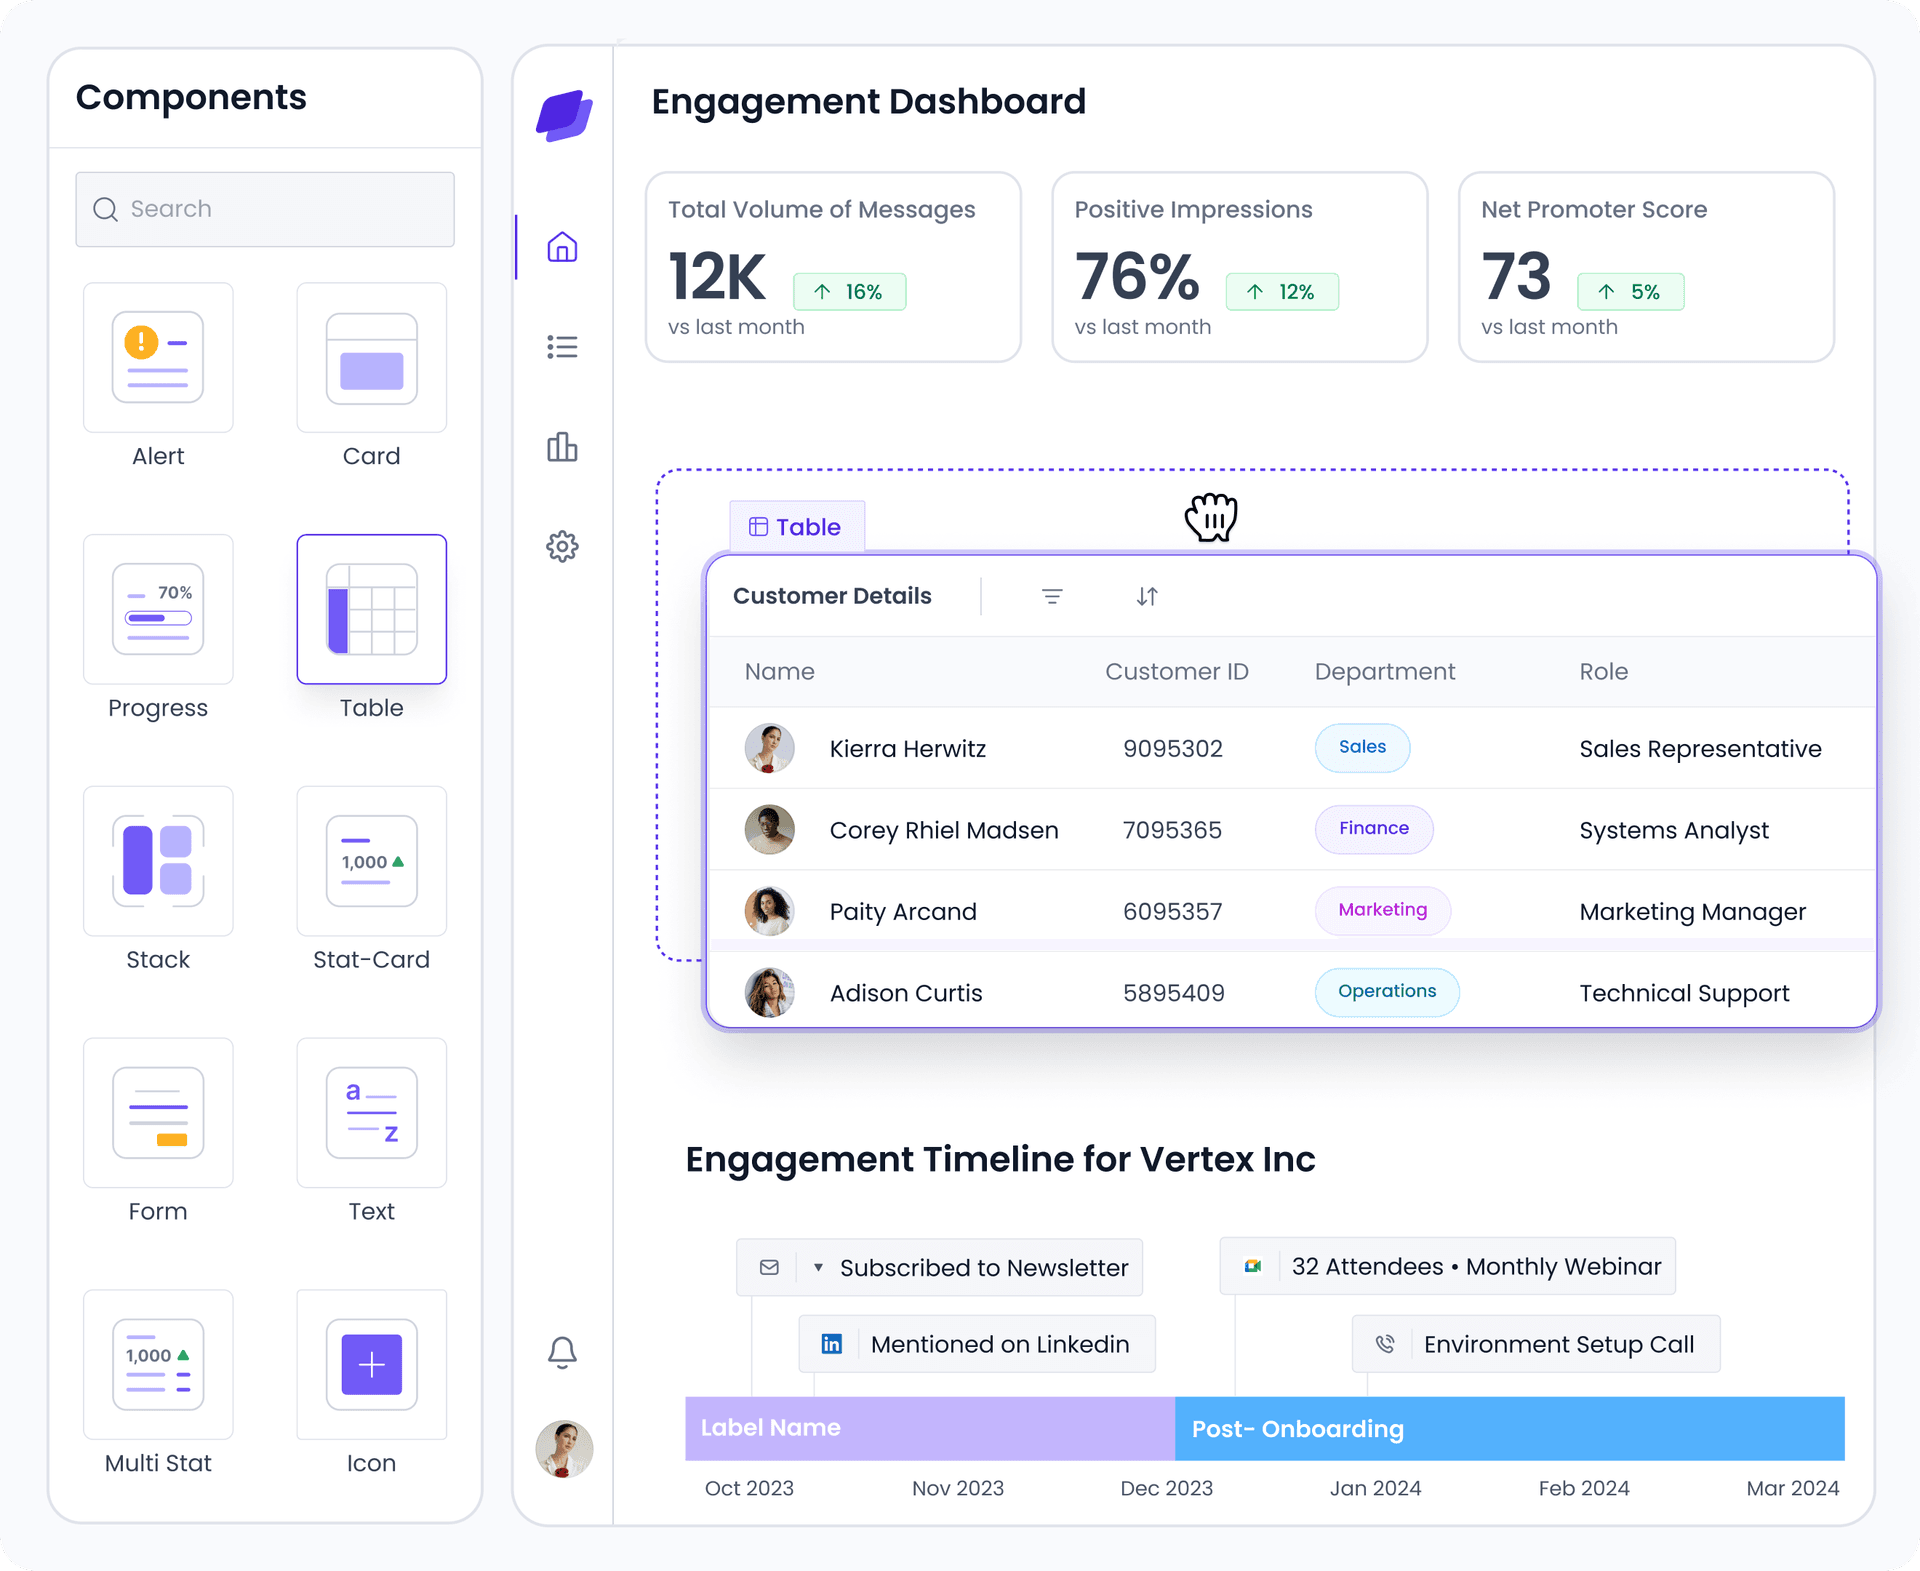The image size is (1920, 1571).
Task: Open the settings gear in the sidebar
Action: tap(563, 546)
